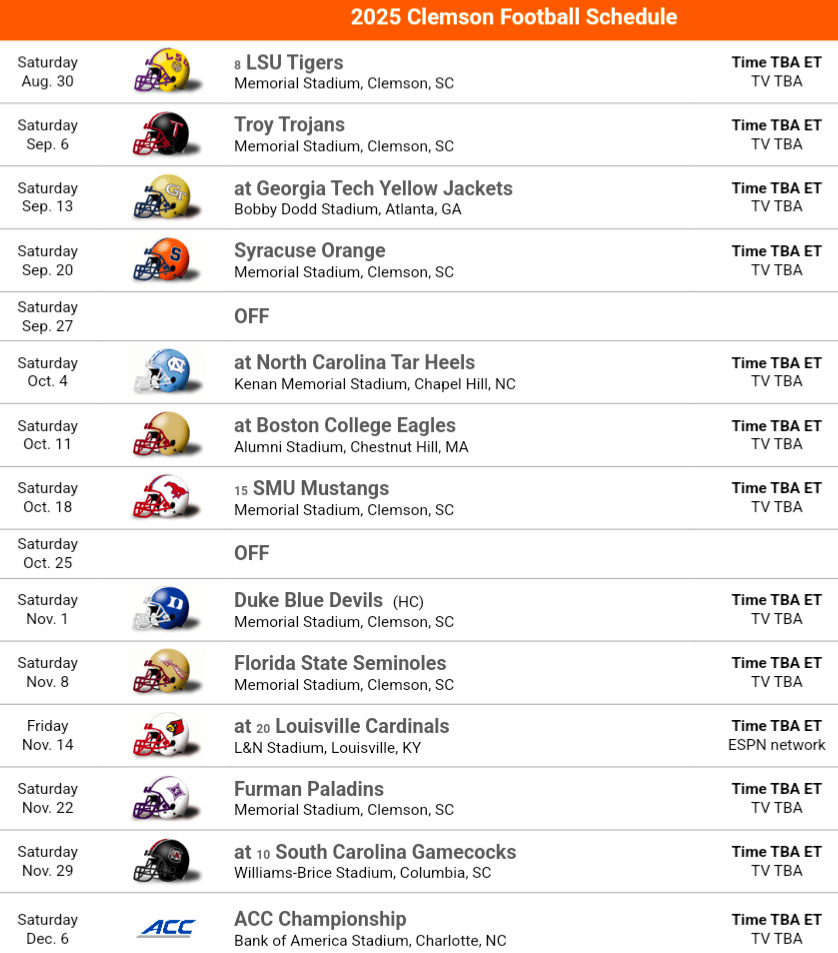Click the SMU Mustangs helmet icon
Viewport: 838px width, 953px height.
click(162, 497)
